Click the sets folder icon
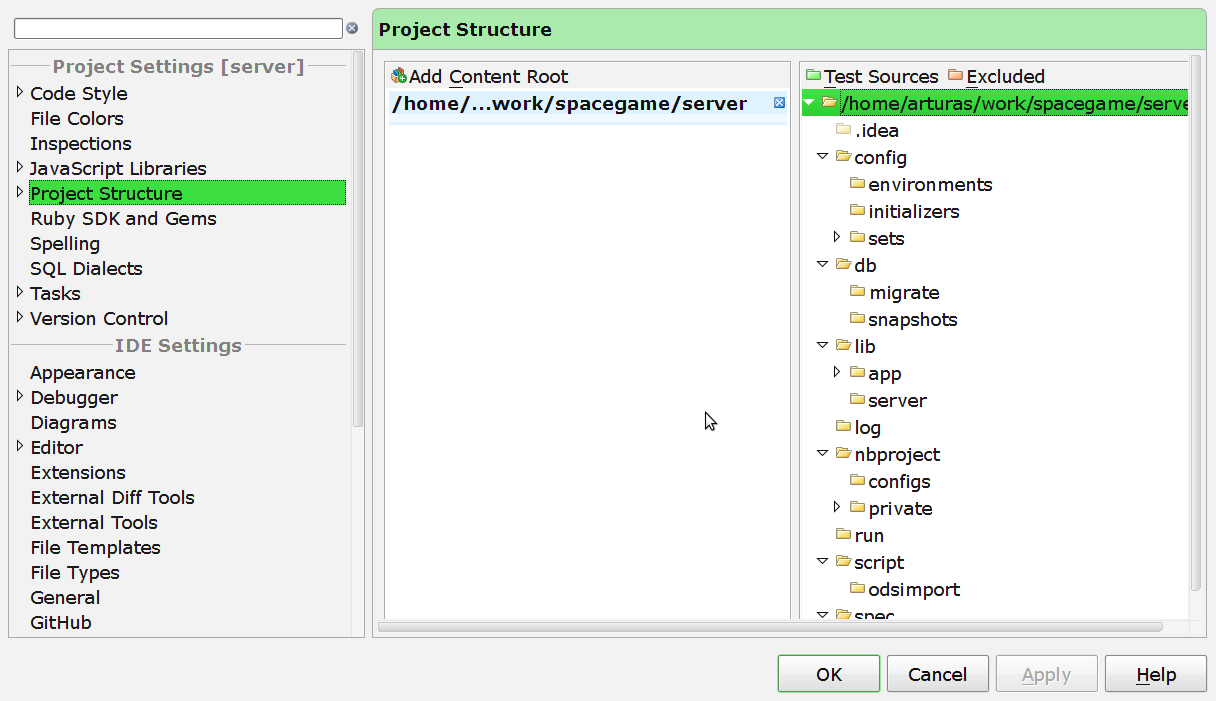Image resolution: width=1216 pixels, height=701 pixels. 857,238
